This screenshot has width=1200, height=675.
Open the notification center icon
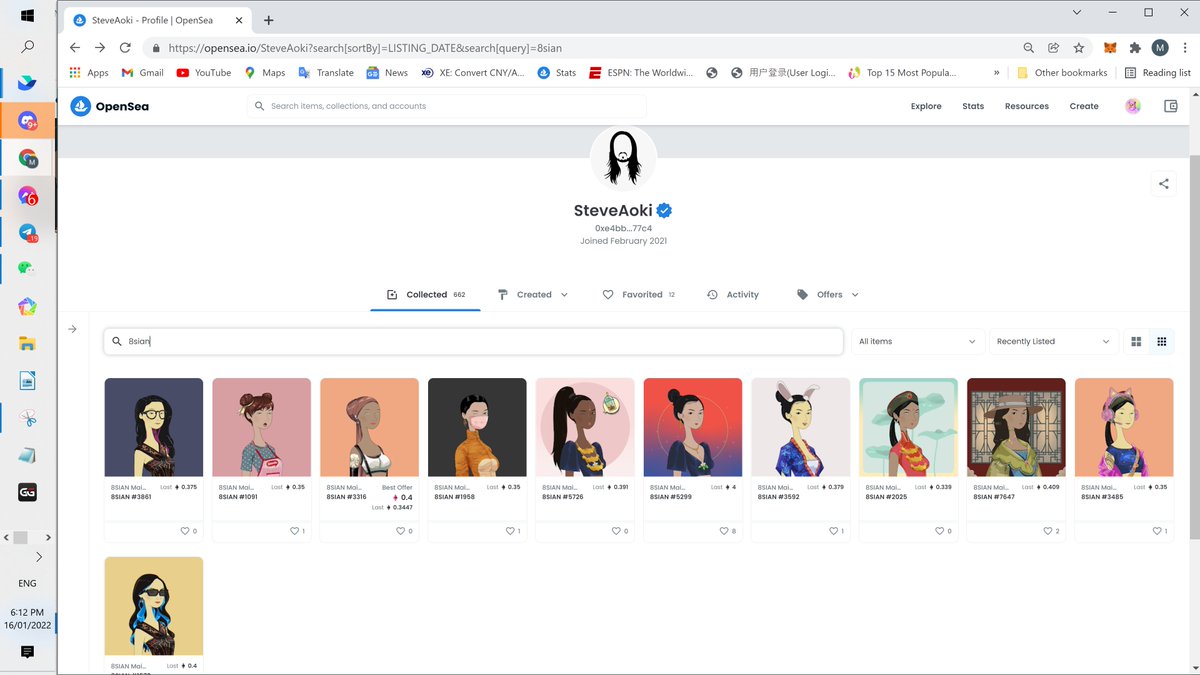coord(27,652)
